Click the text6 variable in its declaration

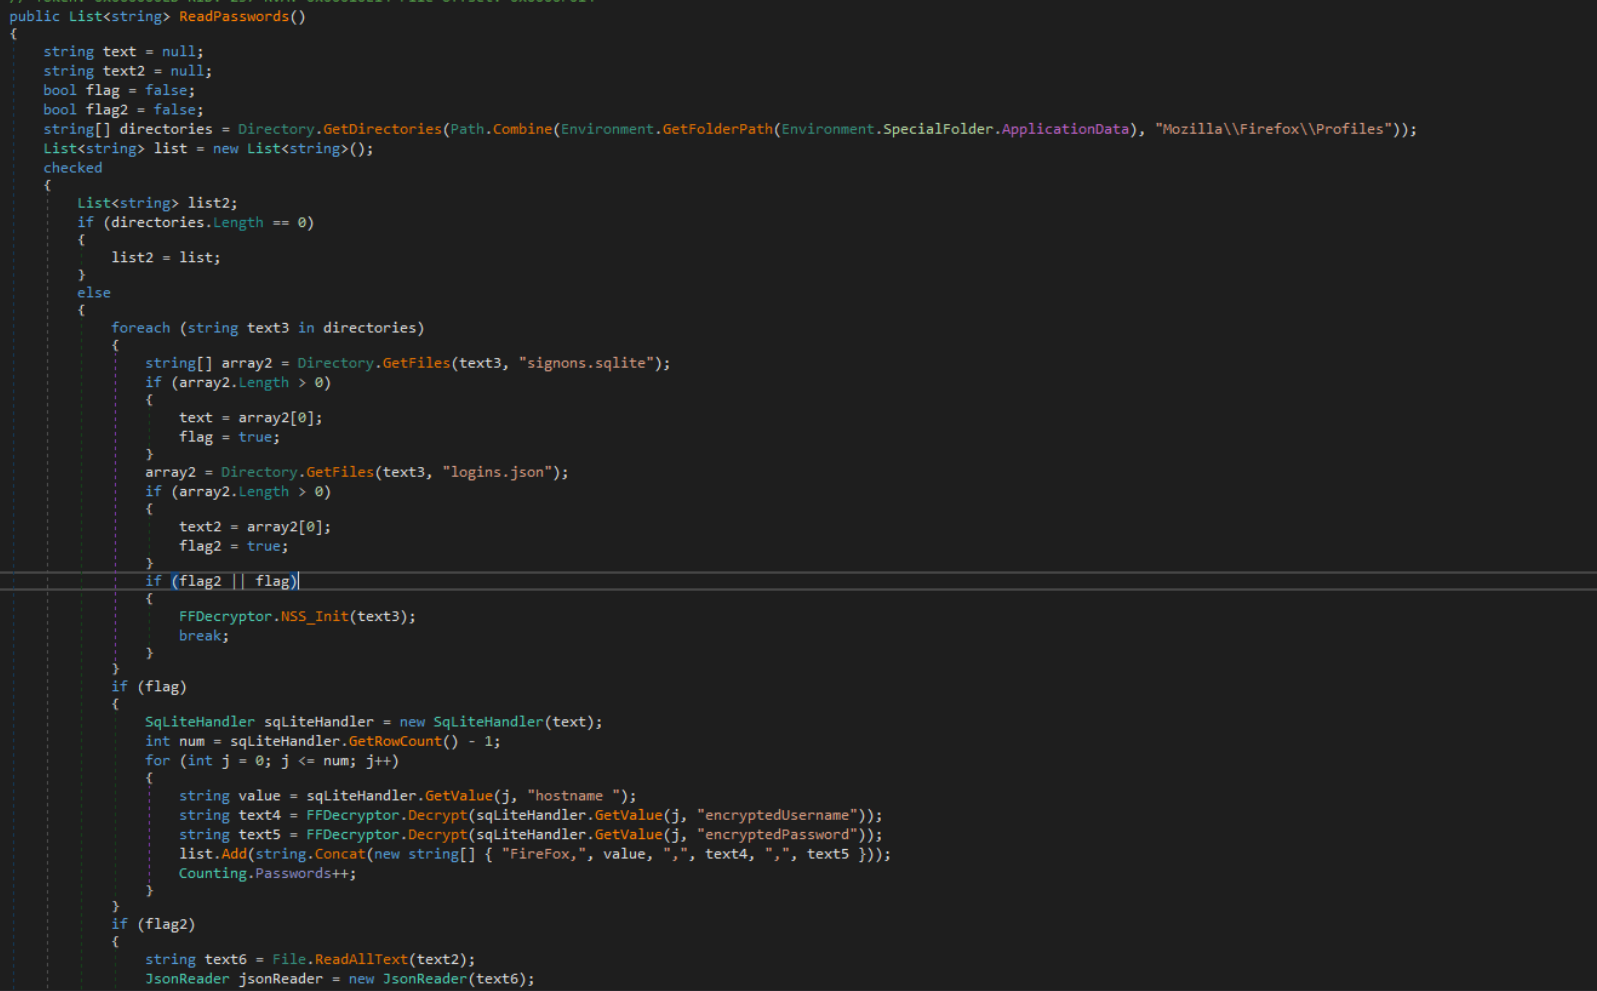(x=226, y=960)
